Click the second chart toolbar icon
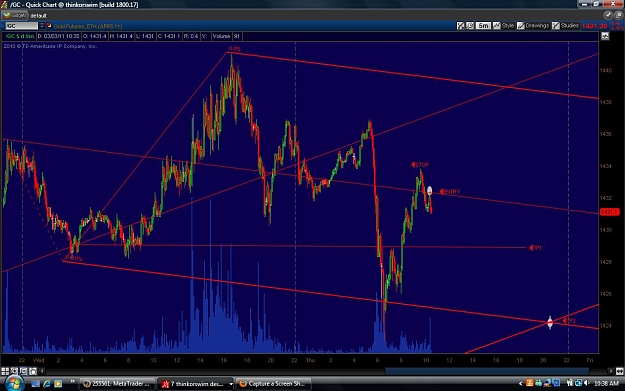 pos(470,26)
